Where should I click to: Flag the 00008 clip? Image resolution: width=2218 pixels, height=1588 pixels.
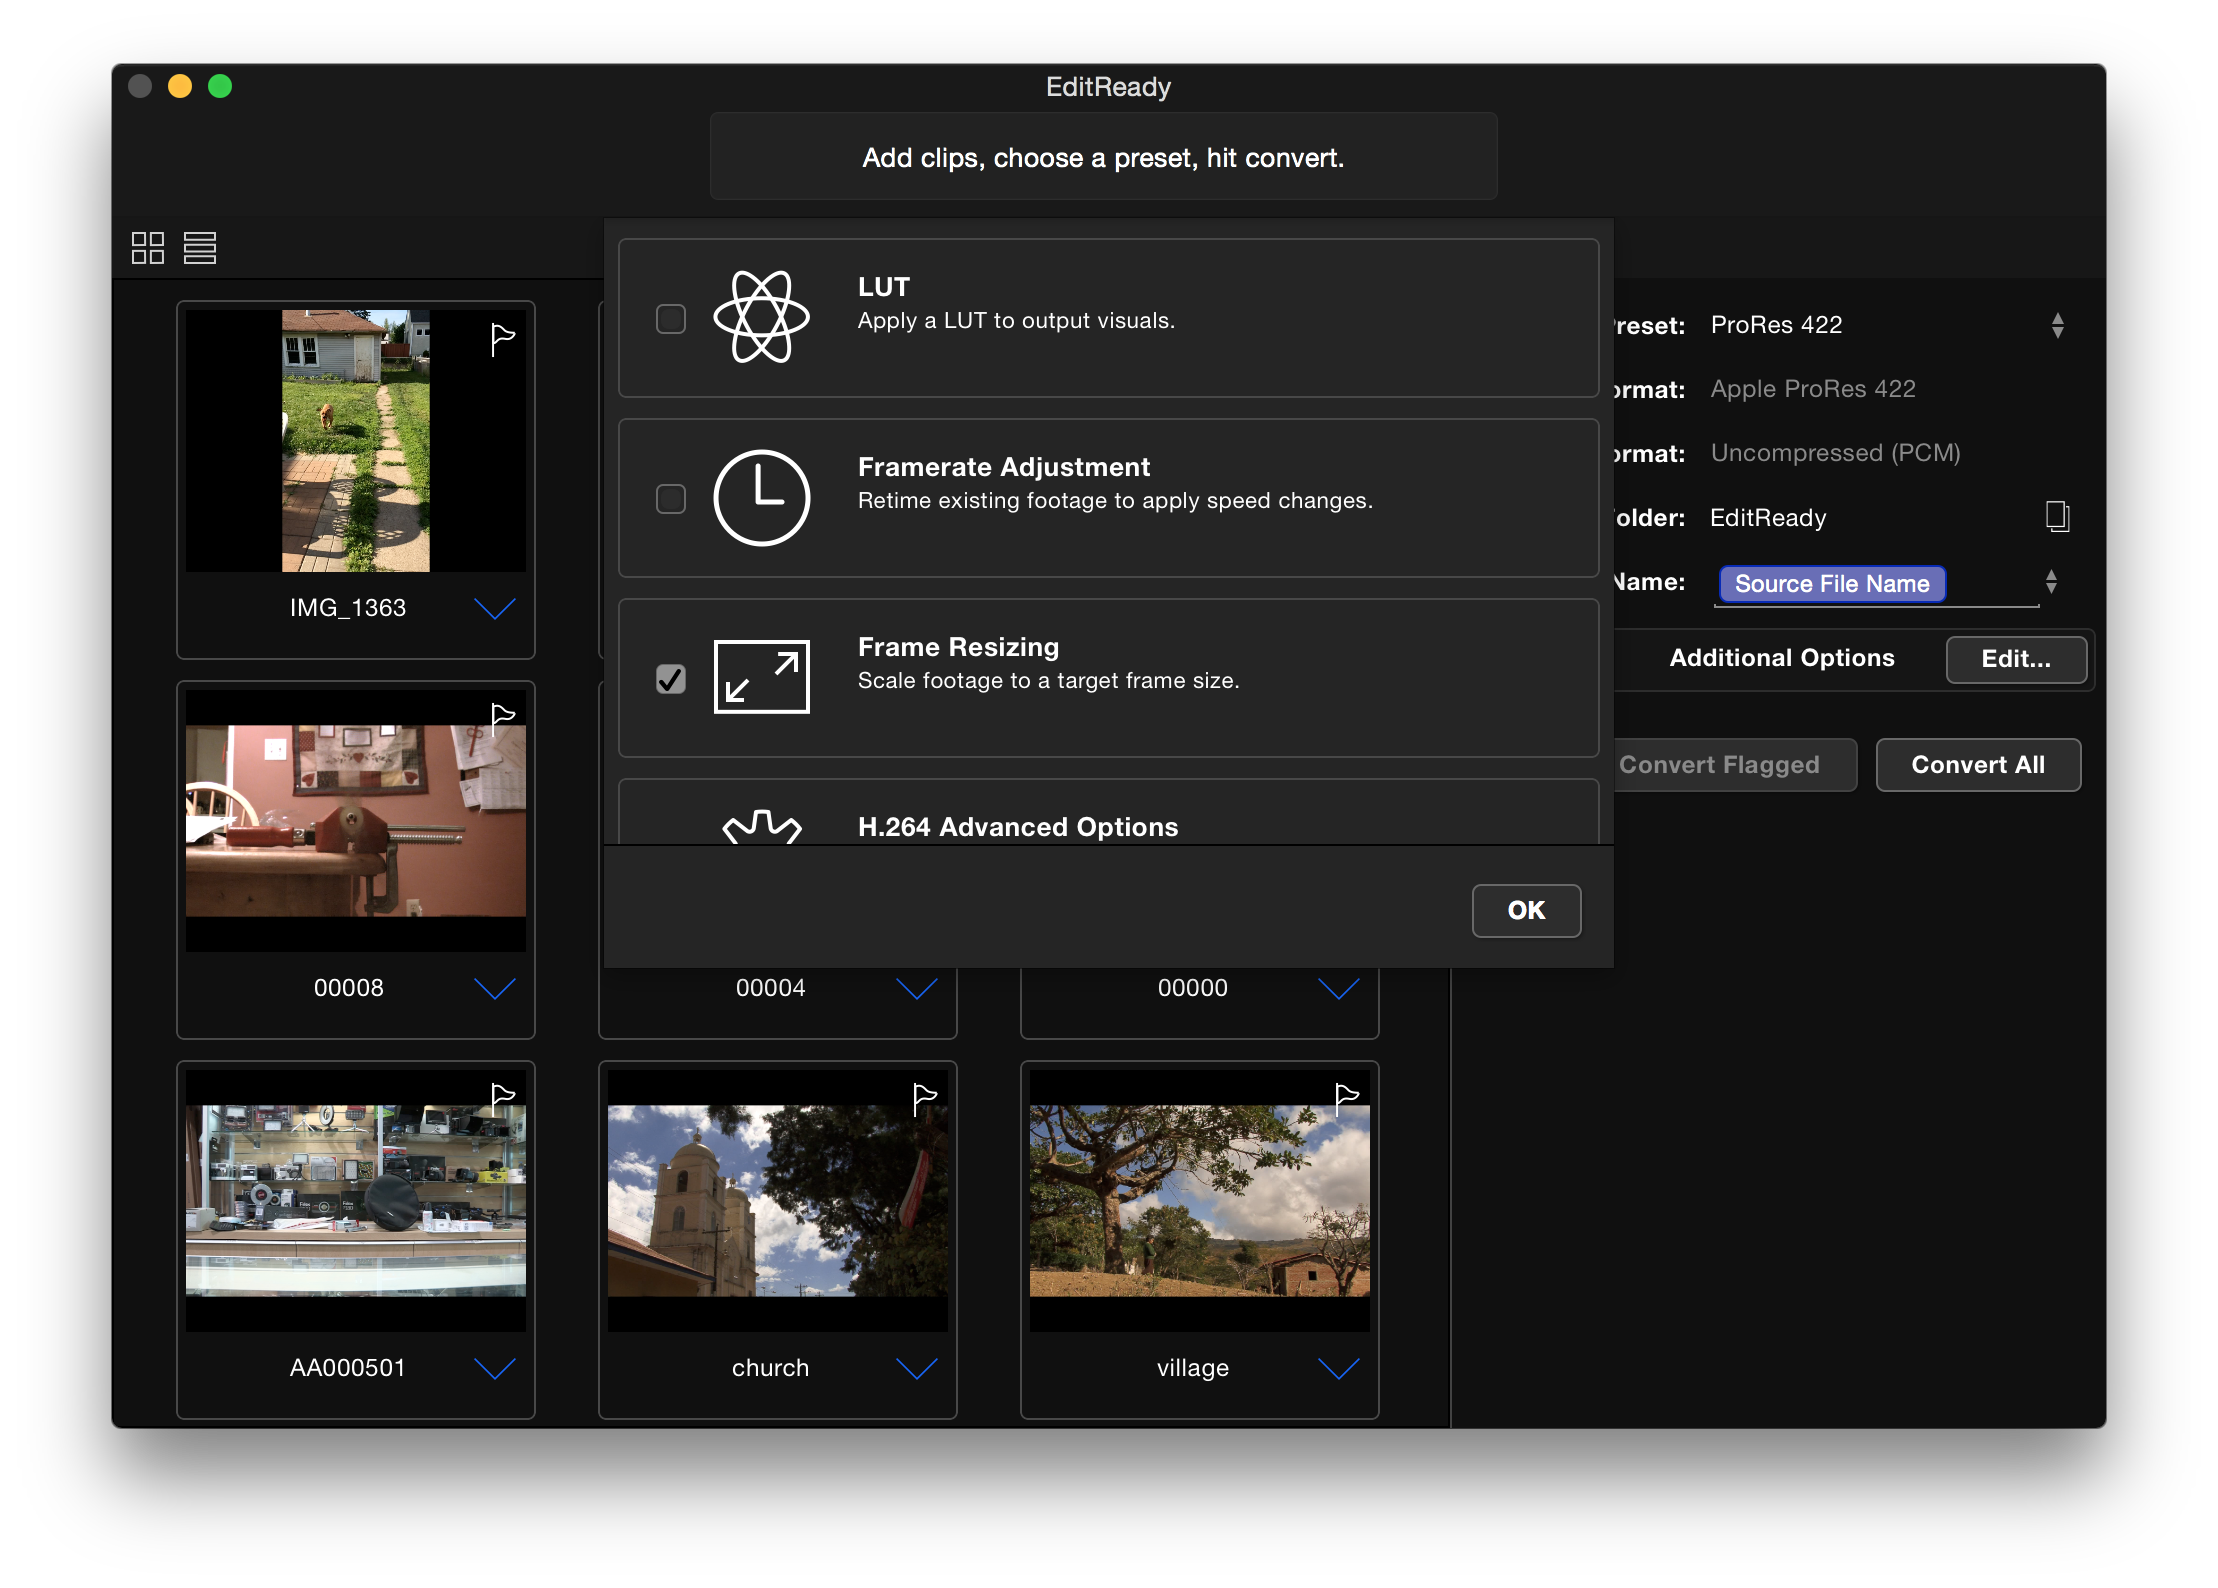502,718
